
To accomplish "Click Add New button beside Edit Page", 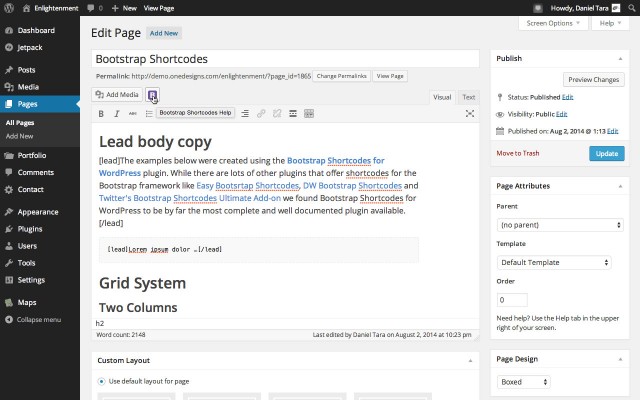I will [x=164, y=33].
